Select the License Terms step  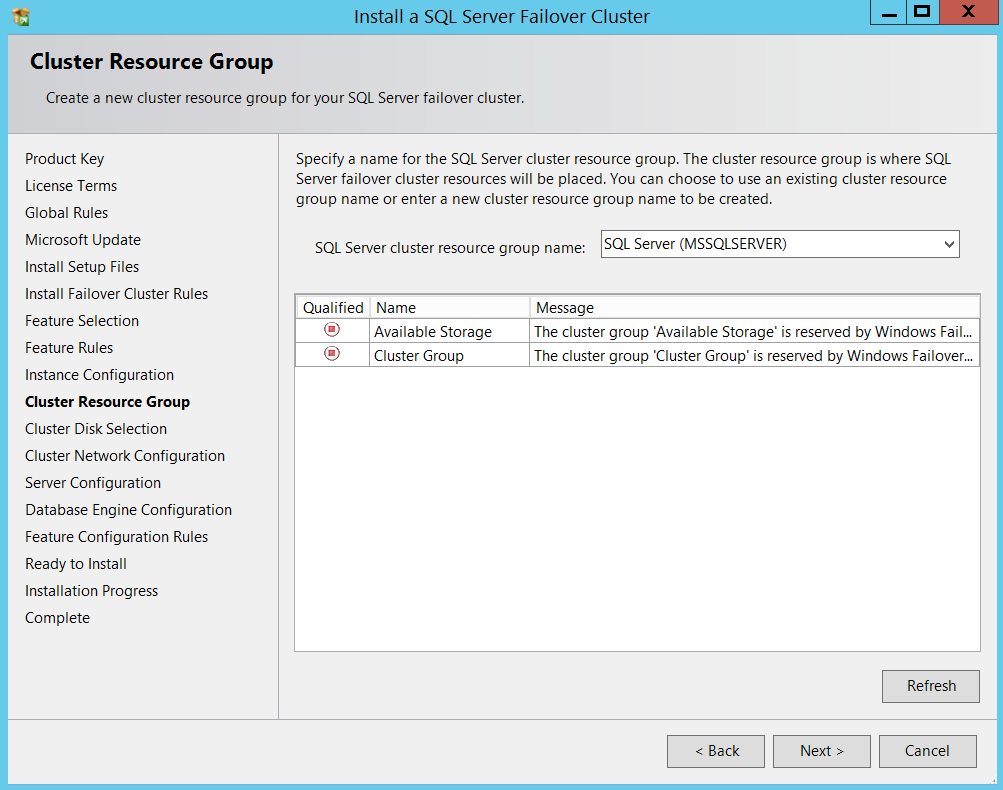71,186
